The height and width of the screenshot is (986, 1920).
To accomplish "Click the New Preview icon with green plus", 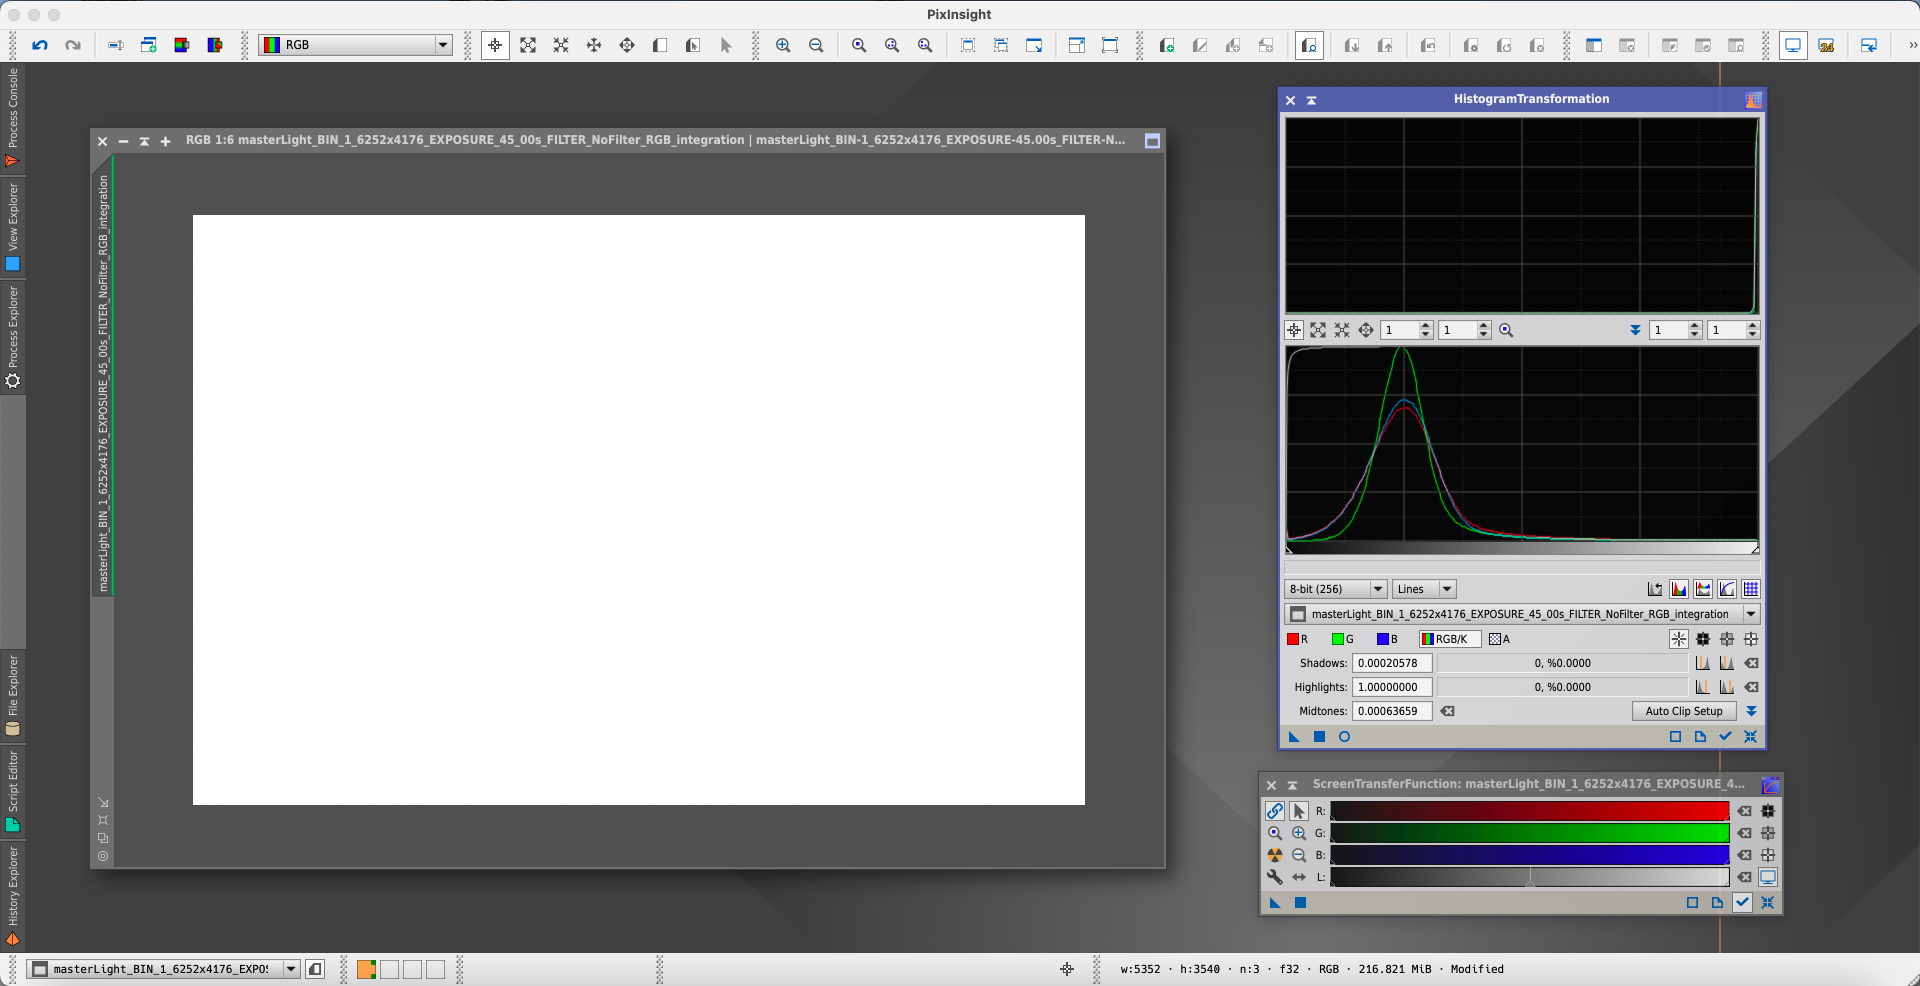I will point(1166,45).
